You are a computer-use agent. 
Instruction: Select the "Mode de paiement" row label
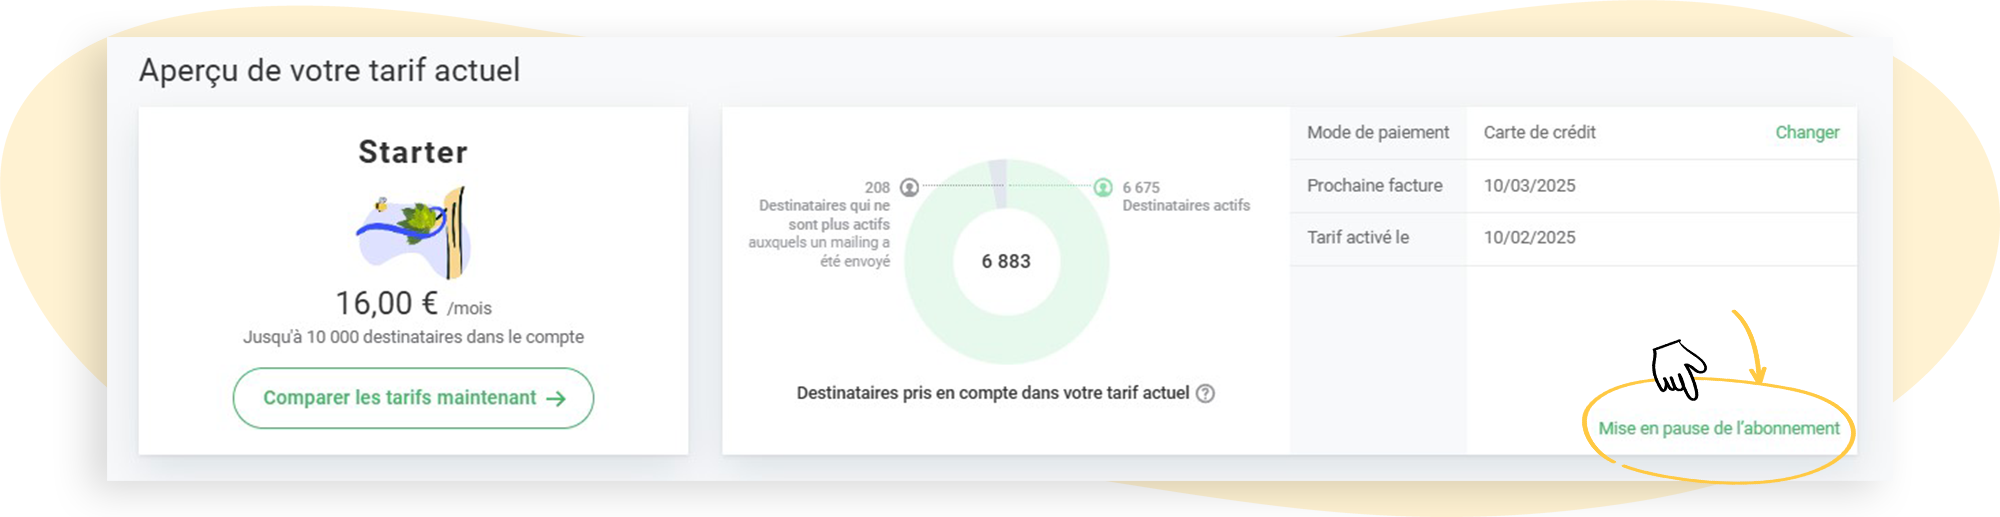click(x=1377, y=132)
